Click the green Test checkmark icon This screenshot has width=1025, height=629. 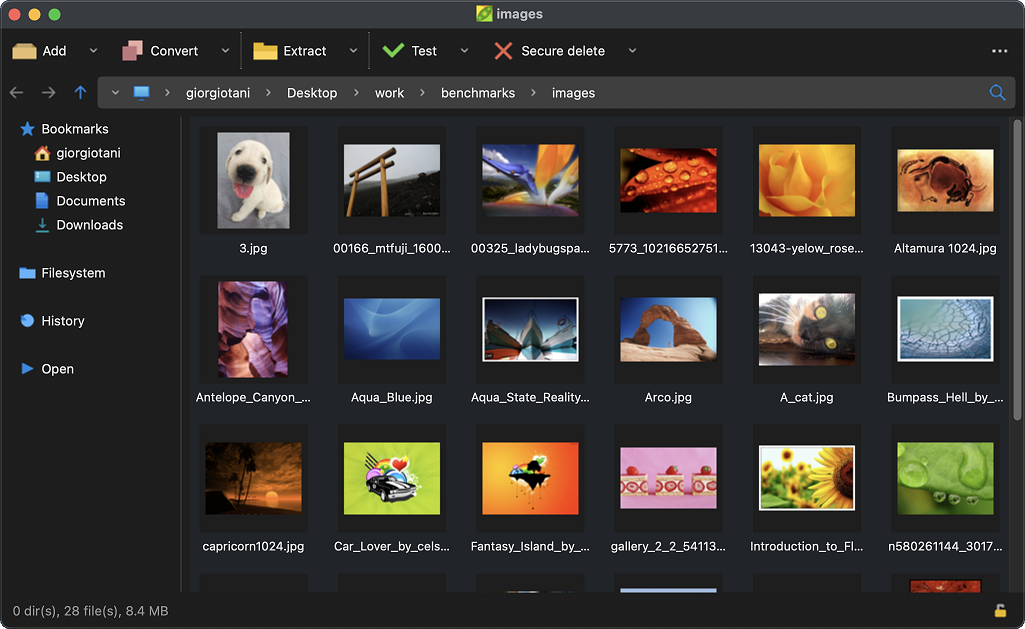(391, 50)
